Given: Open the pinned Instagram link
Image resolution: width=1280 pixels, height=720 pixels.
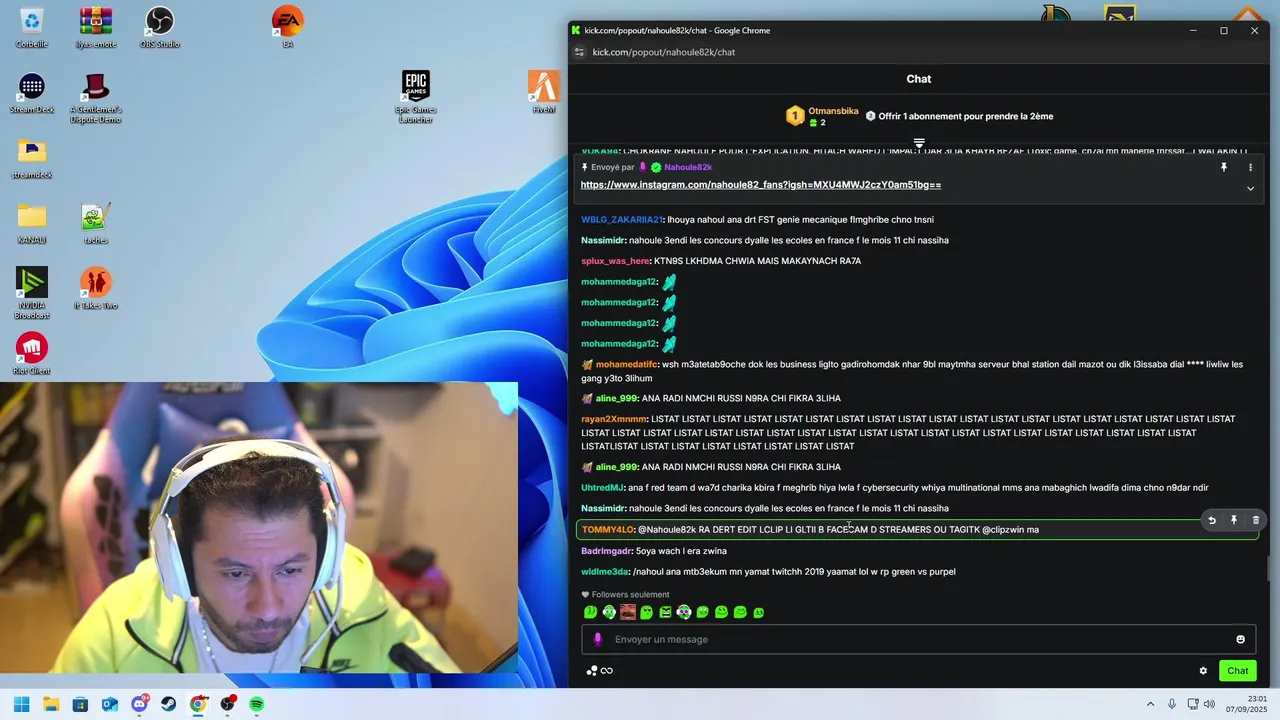Looking at the screenshot, I should (760, 185).
